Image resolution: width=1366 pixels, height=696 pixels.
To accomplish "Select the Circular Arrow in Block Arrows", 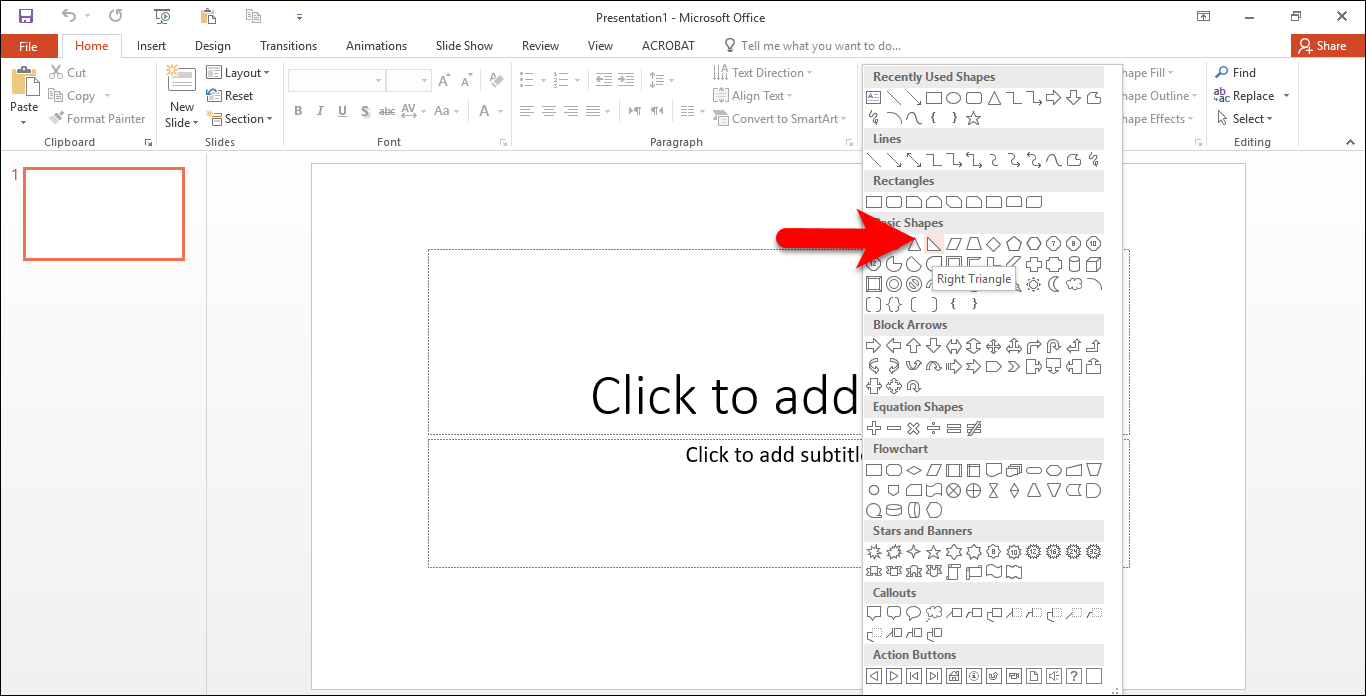I will point(914,386).
